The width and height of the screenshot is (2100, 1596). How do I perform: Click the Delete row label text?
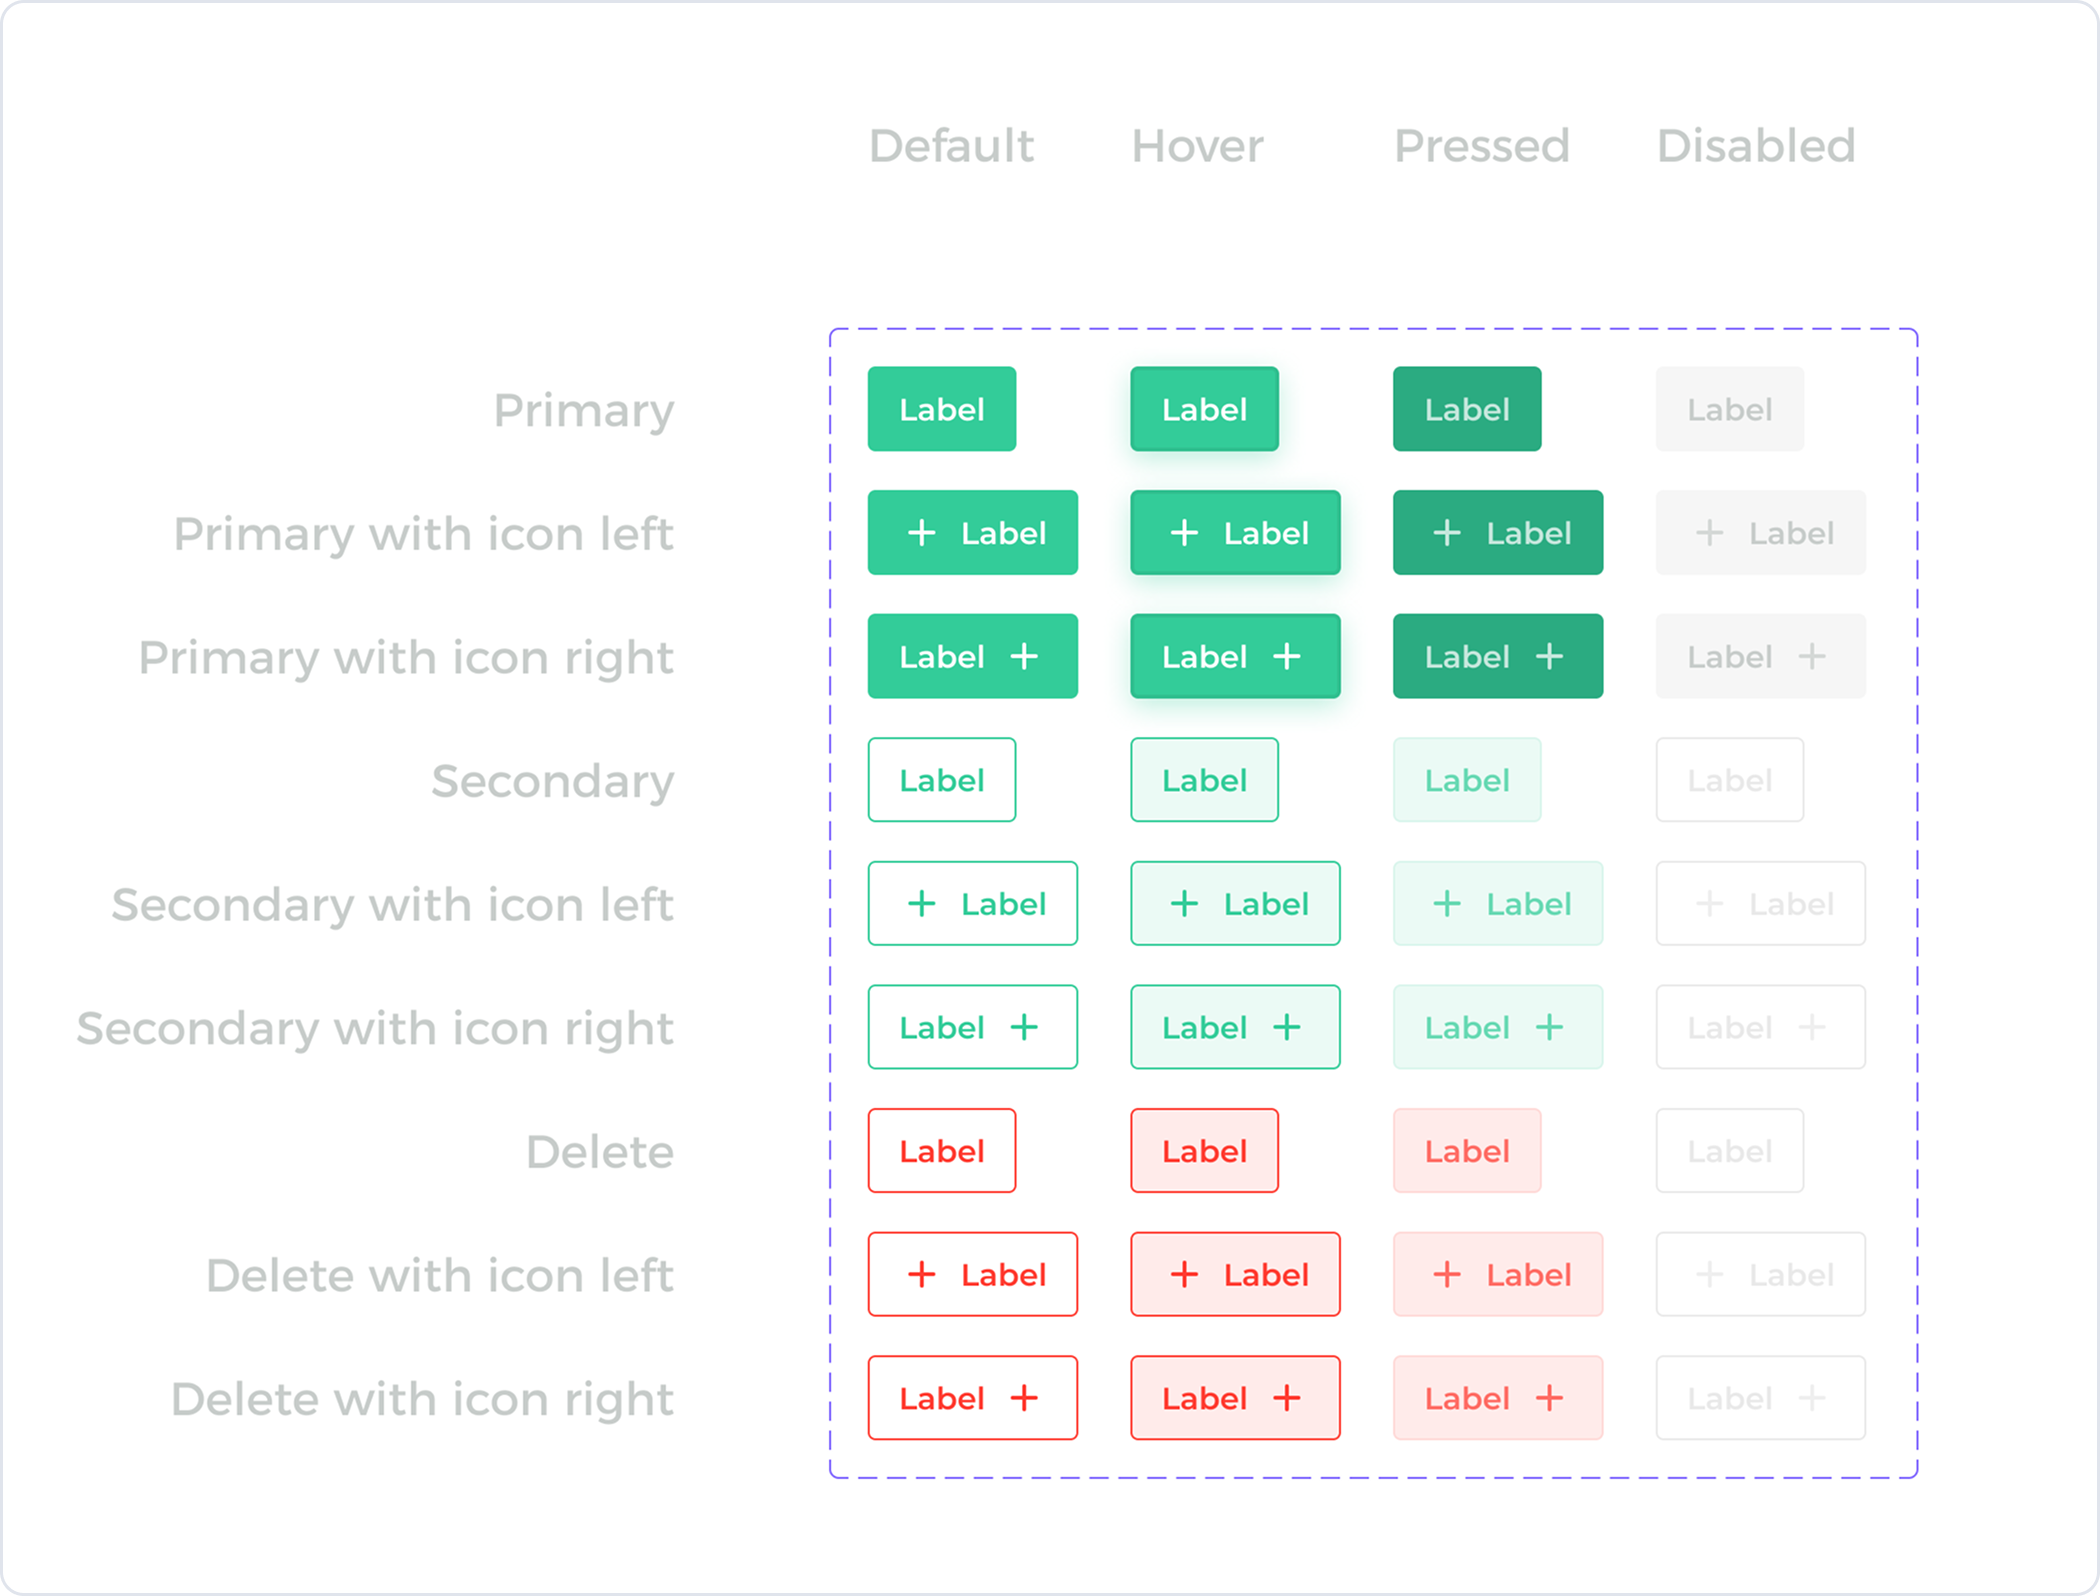600,1152
